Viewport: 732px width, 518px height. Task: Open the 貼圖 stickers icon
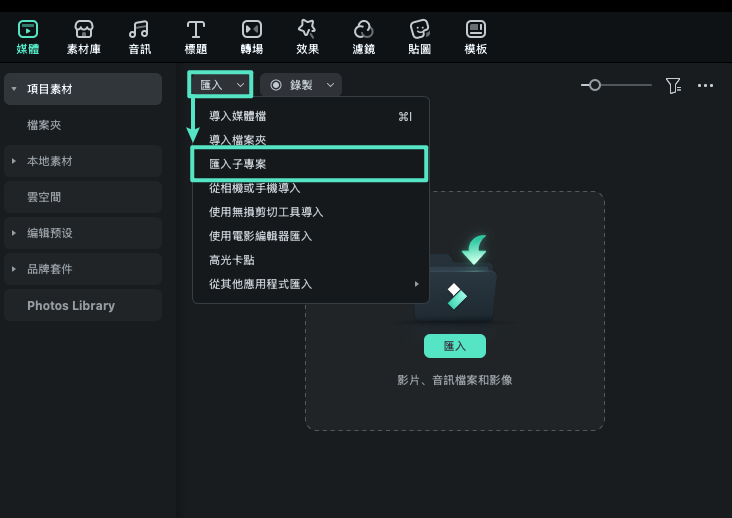[419, 29]
